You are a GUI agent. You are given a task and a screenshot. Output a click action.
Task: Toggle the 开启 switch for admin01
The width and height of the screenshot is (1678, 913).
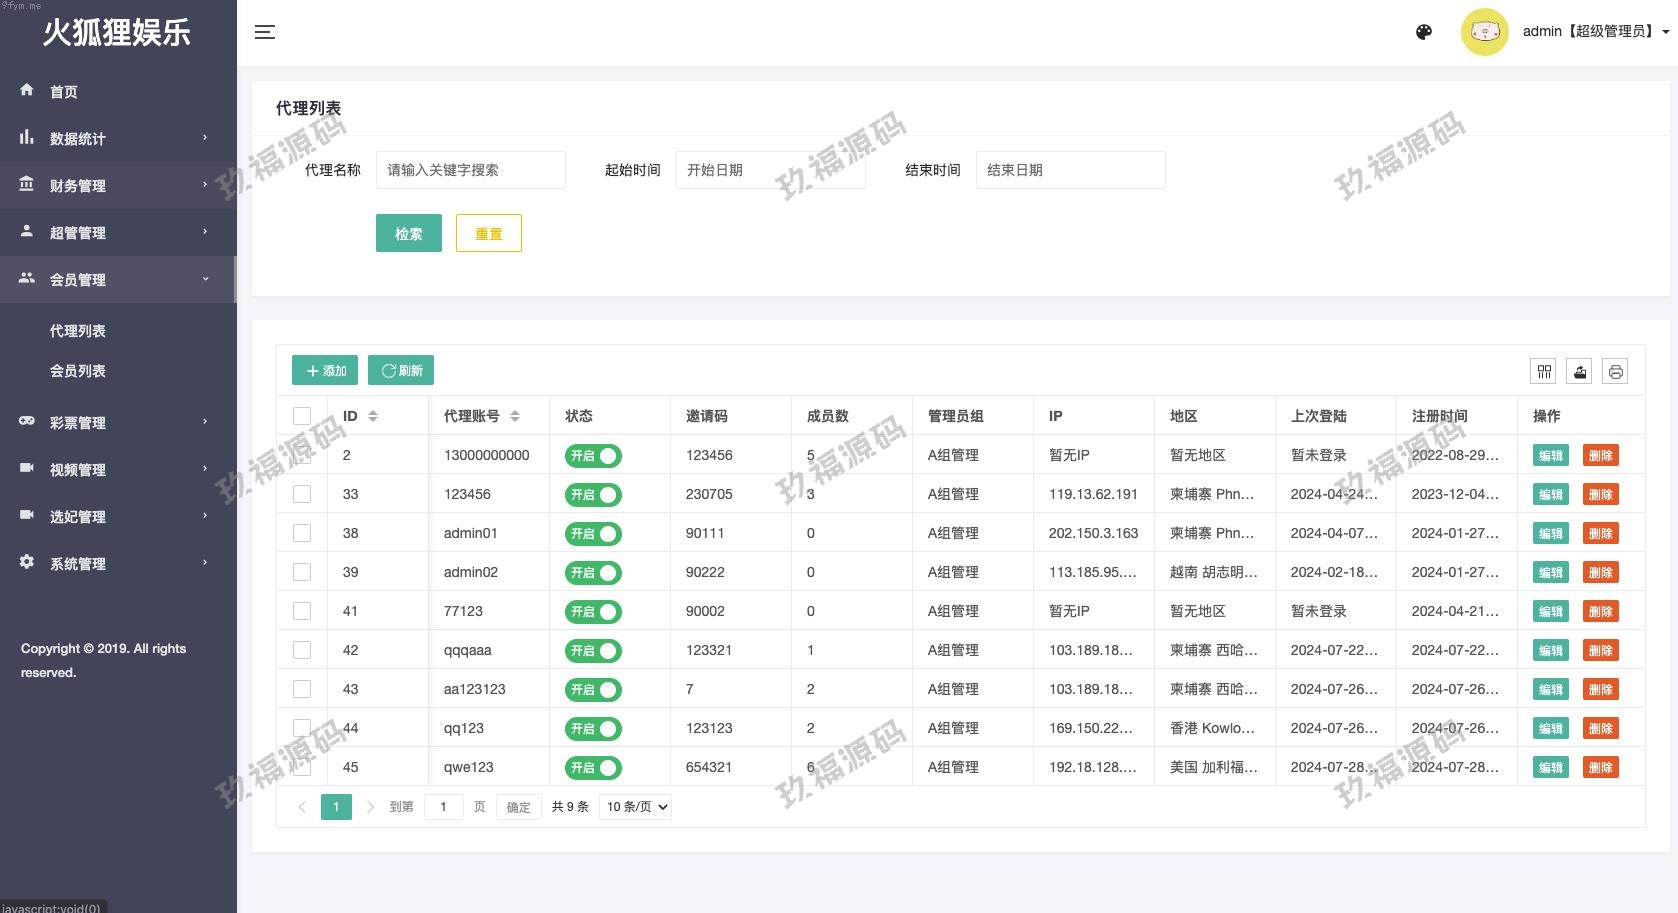[x=593, y=534]
